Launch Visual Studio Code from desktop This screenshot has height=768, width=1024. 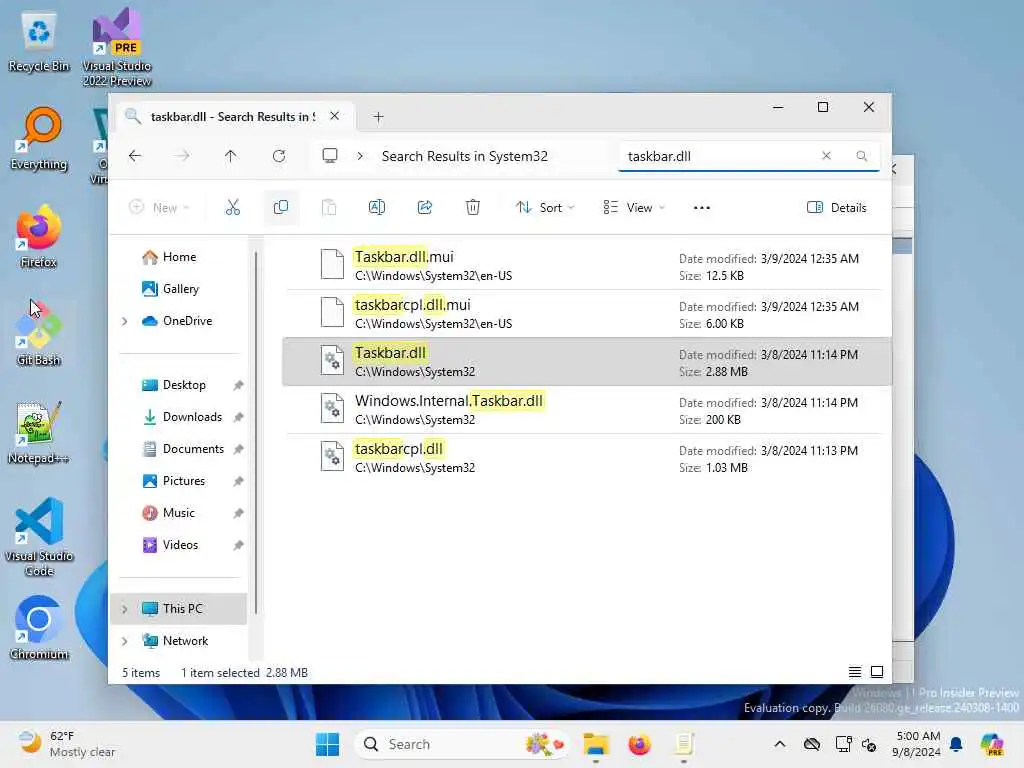coord(39,537)
